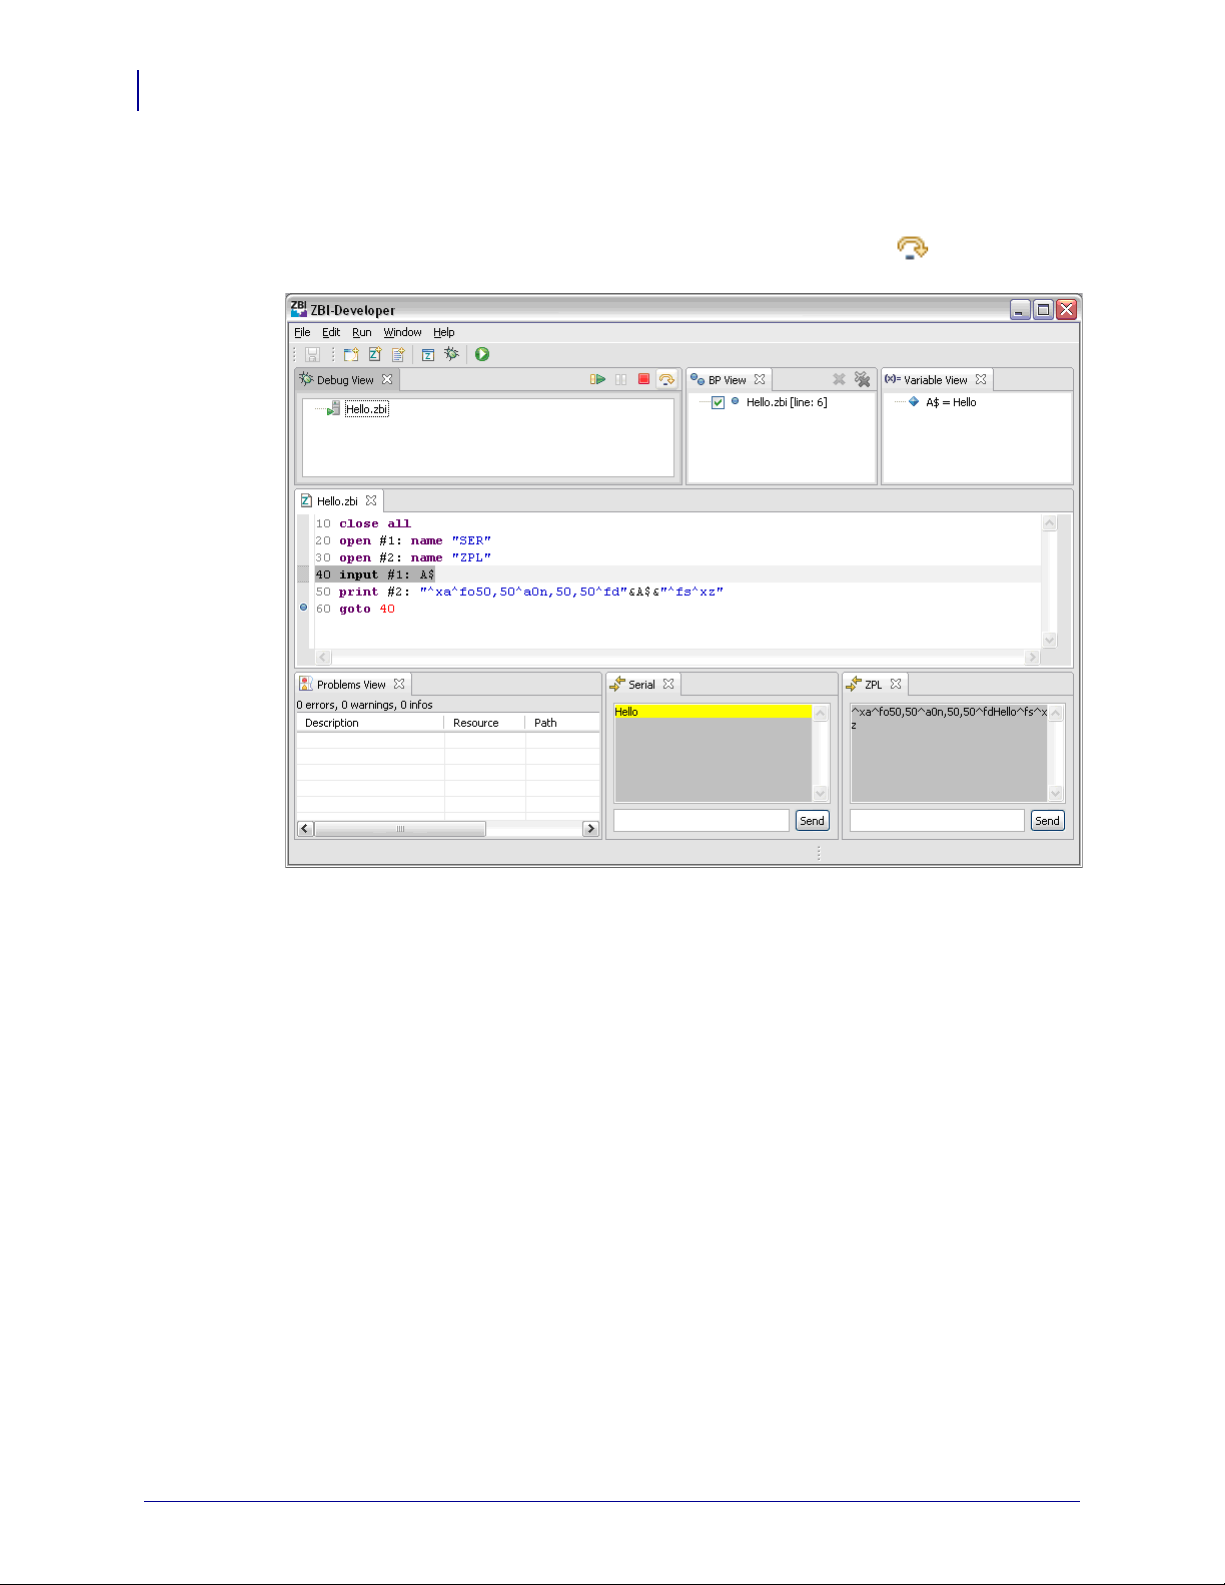The width and height of the screenshot is (1225, 1585).
Task: Click the green Run program icon
Action: point(482,354)
